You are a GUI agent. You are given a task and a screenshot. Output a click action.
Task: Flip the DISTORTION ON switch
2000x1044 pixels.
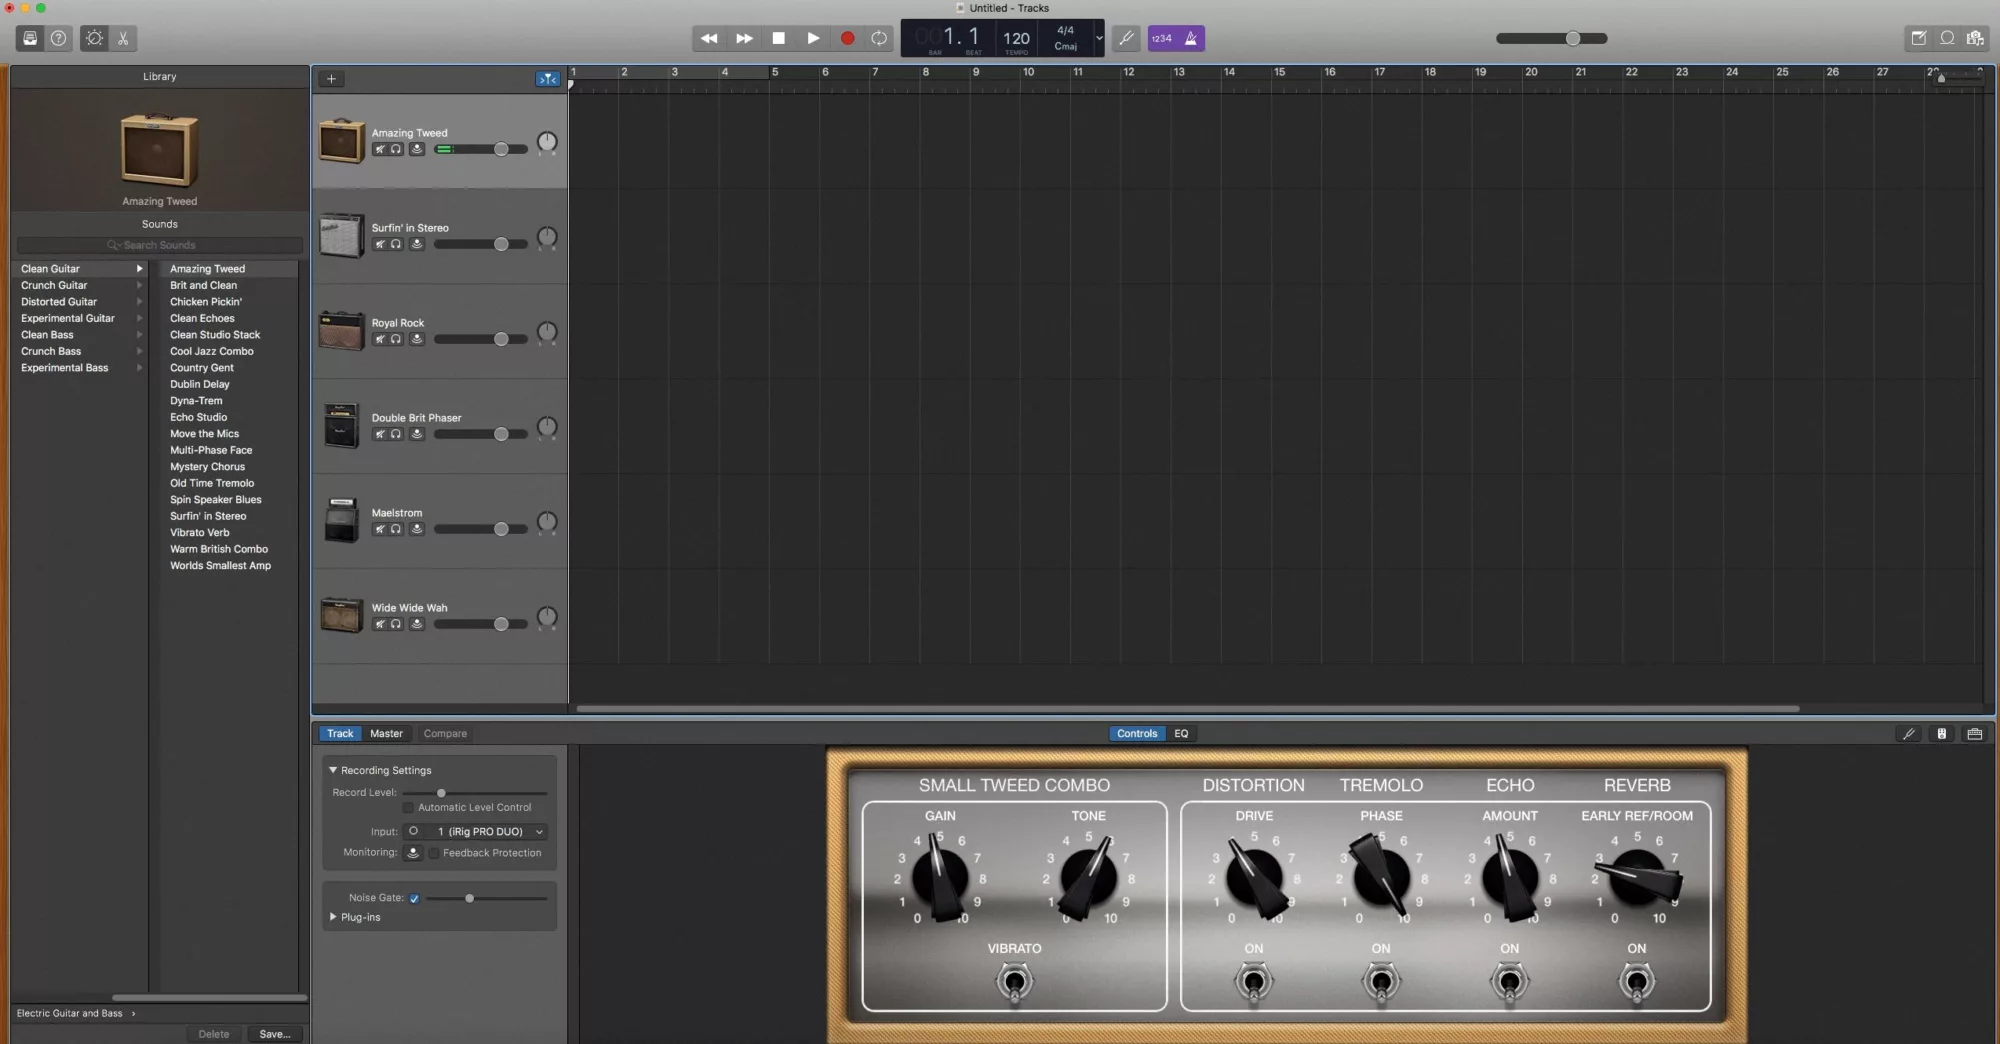click(x=1253, y=982)
